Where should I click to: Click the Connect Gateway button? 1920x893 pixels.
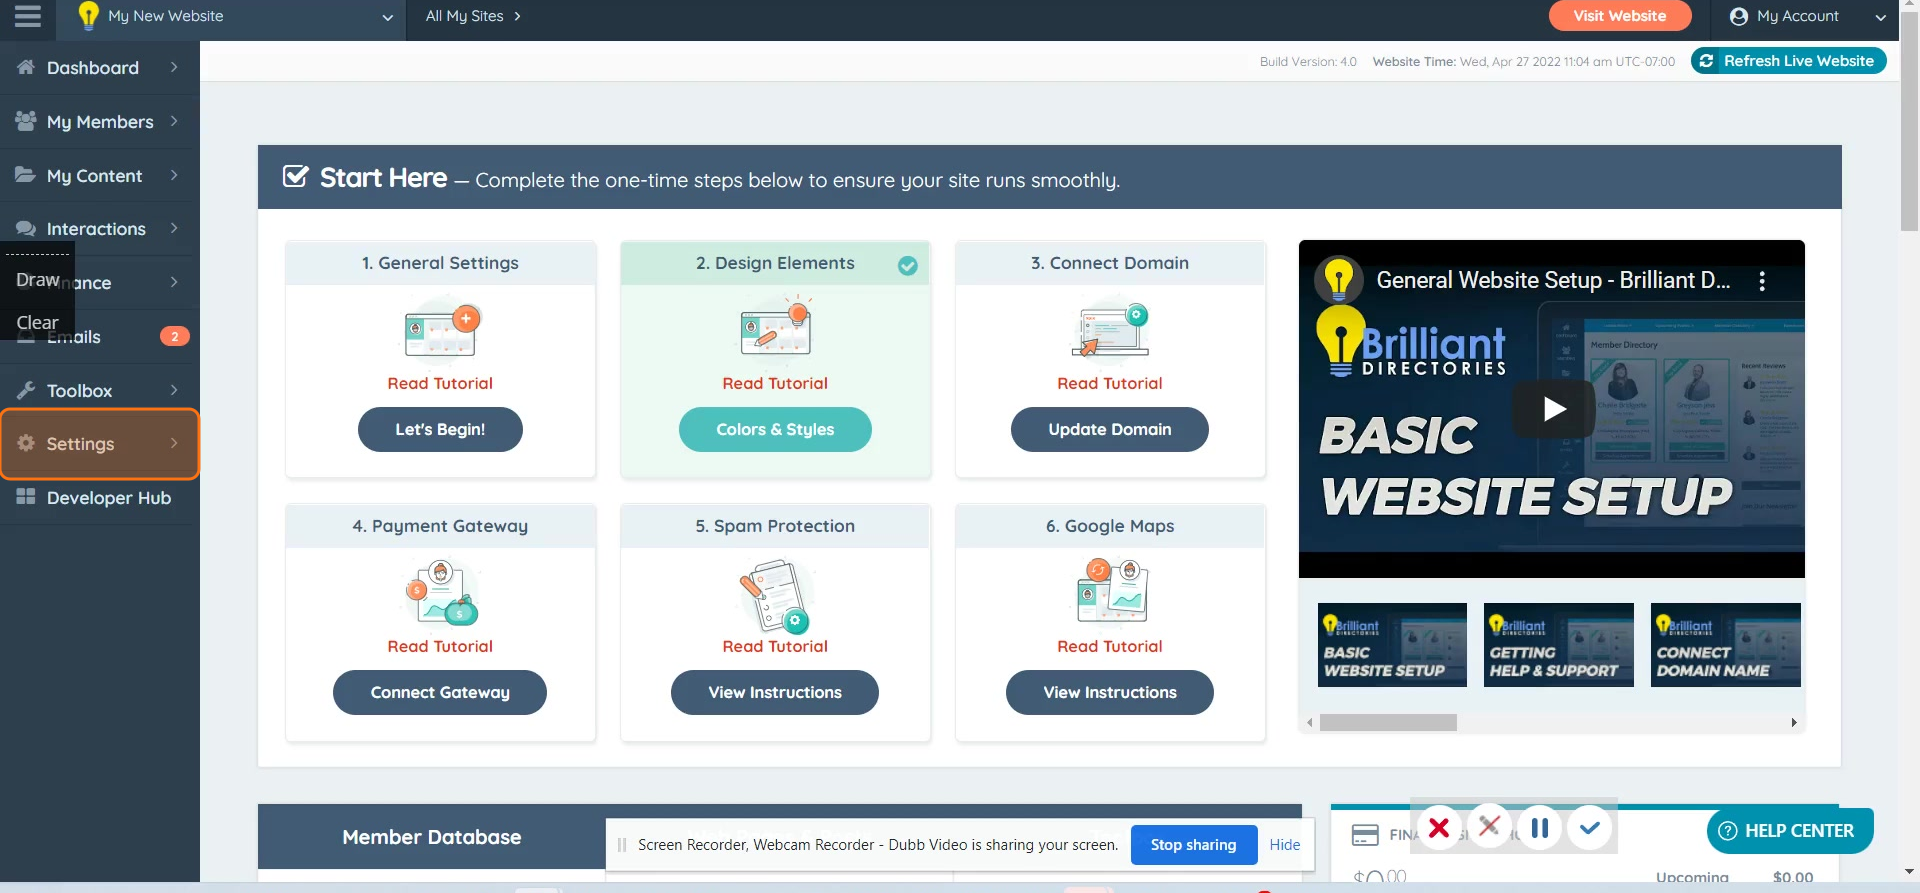point(440,692)
